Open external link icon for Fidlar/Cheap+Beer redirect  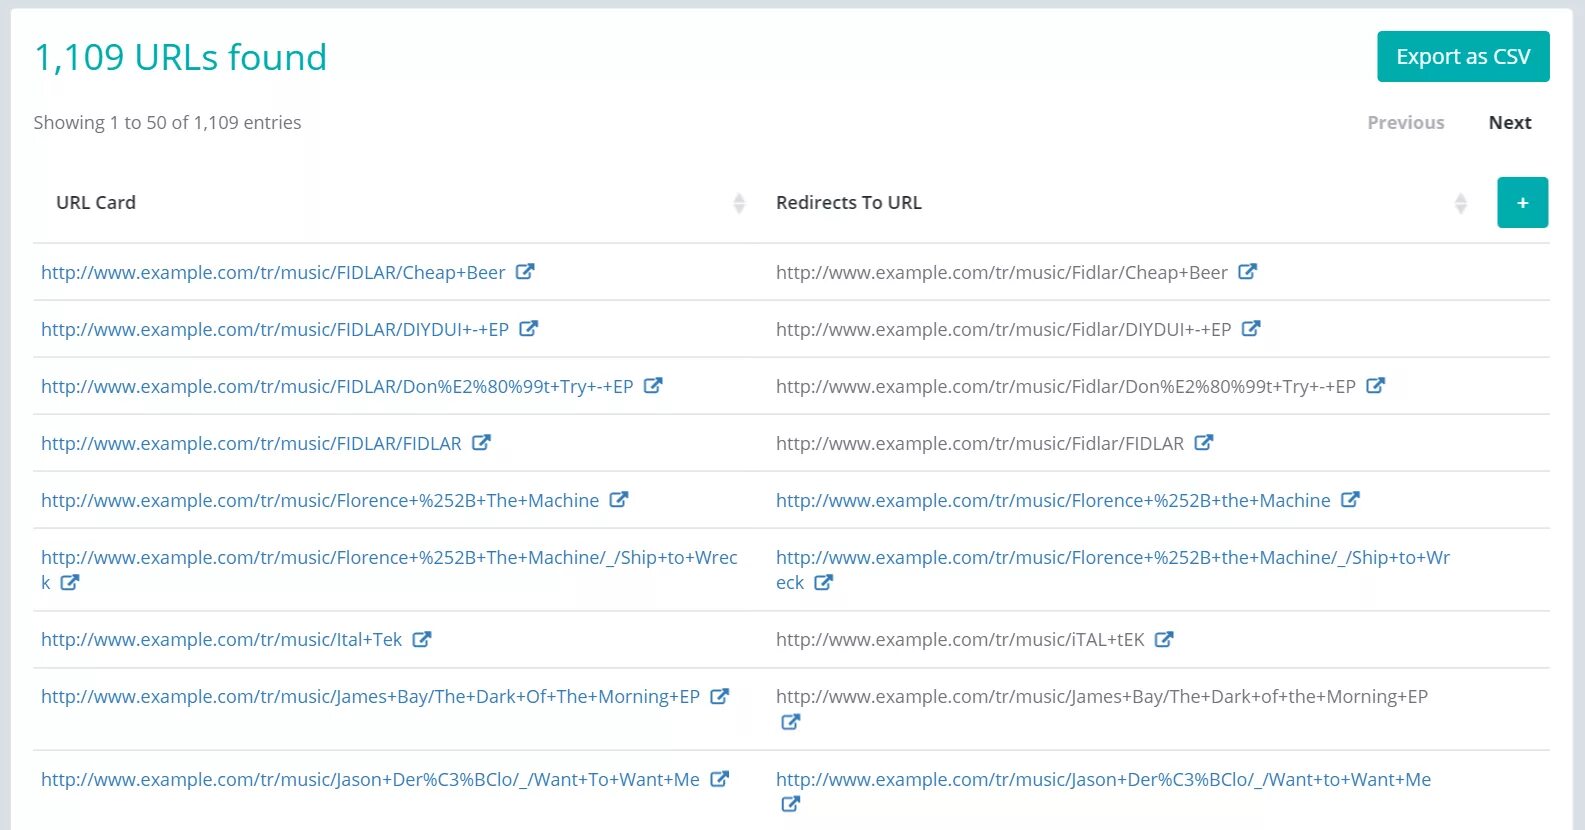(x=1247, y=272)
